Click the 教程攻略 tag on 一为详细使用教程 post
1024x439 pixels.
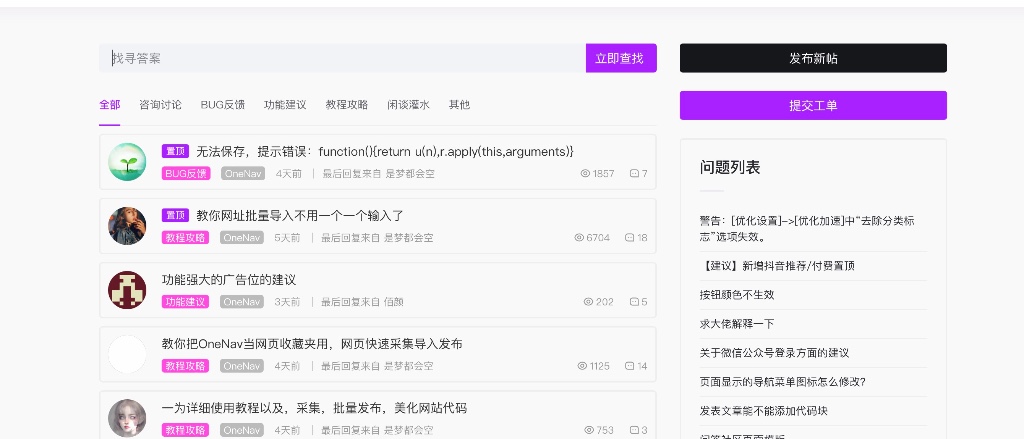(185, 430)
